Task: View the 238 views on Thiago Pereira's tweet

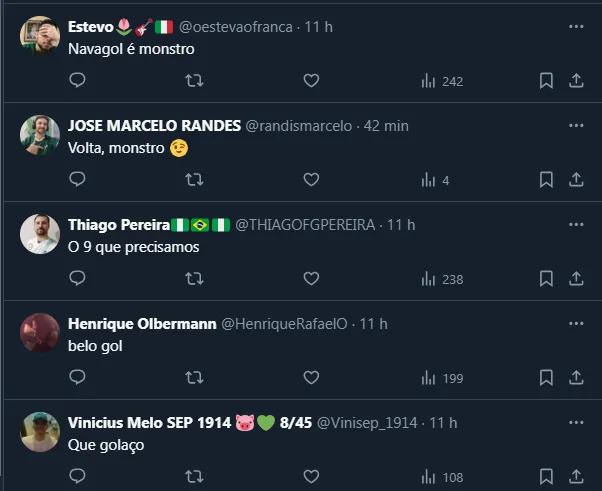Action: [441, 279]
